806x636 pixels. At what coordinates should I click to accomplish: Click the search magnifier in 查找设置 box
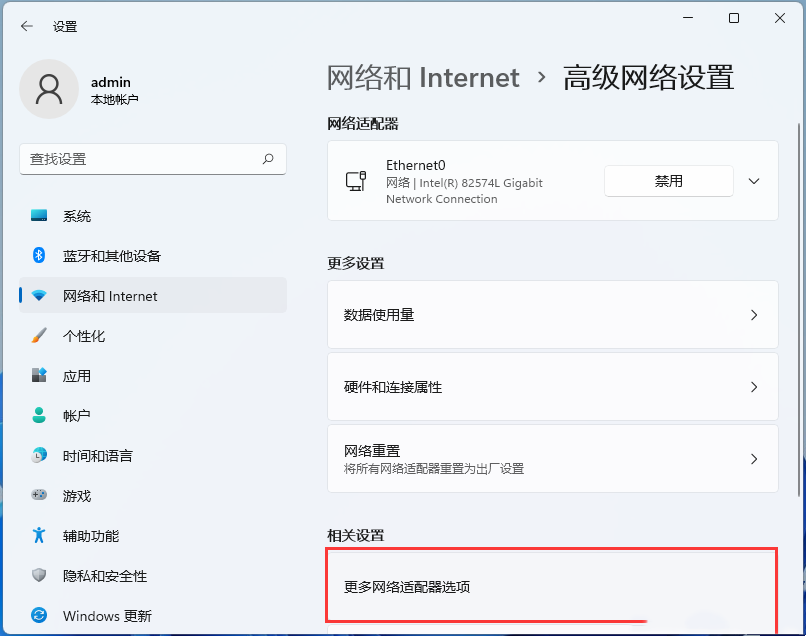click(x=268, y=159)
